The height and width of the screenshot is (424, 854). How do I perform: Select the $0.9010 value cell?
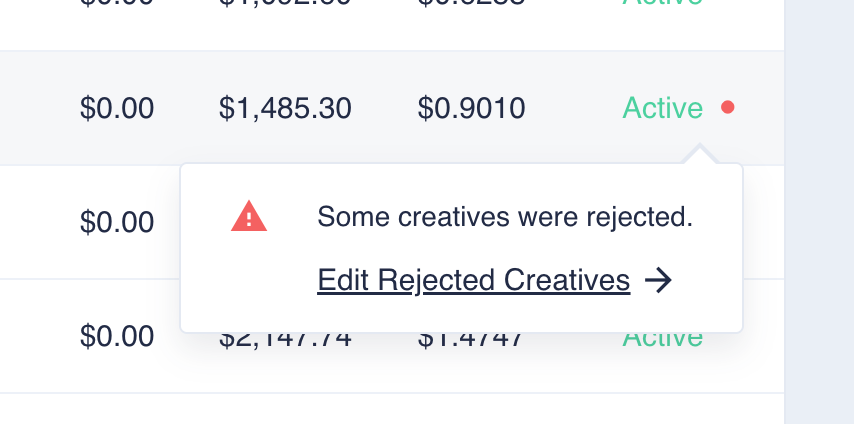click(471, 108)
